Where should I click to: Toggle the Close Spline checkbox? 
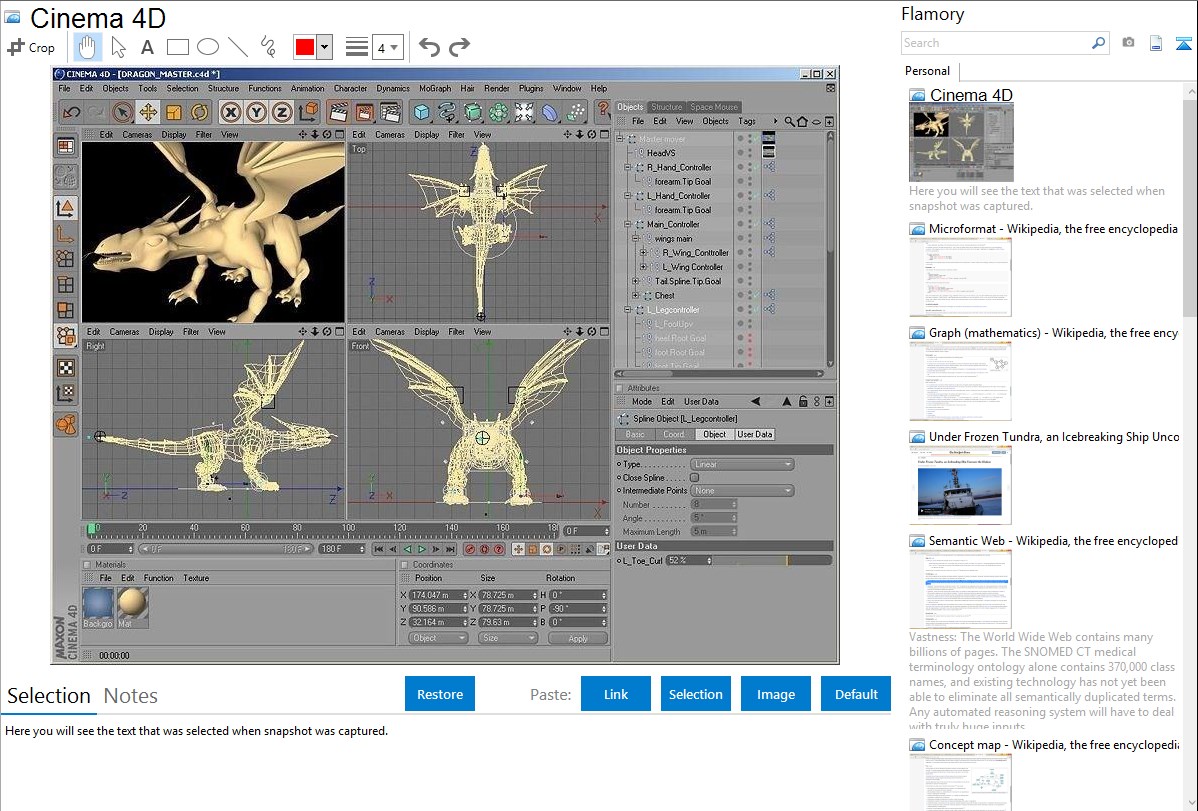pos(695,478)
